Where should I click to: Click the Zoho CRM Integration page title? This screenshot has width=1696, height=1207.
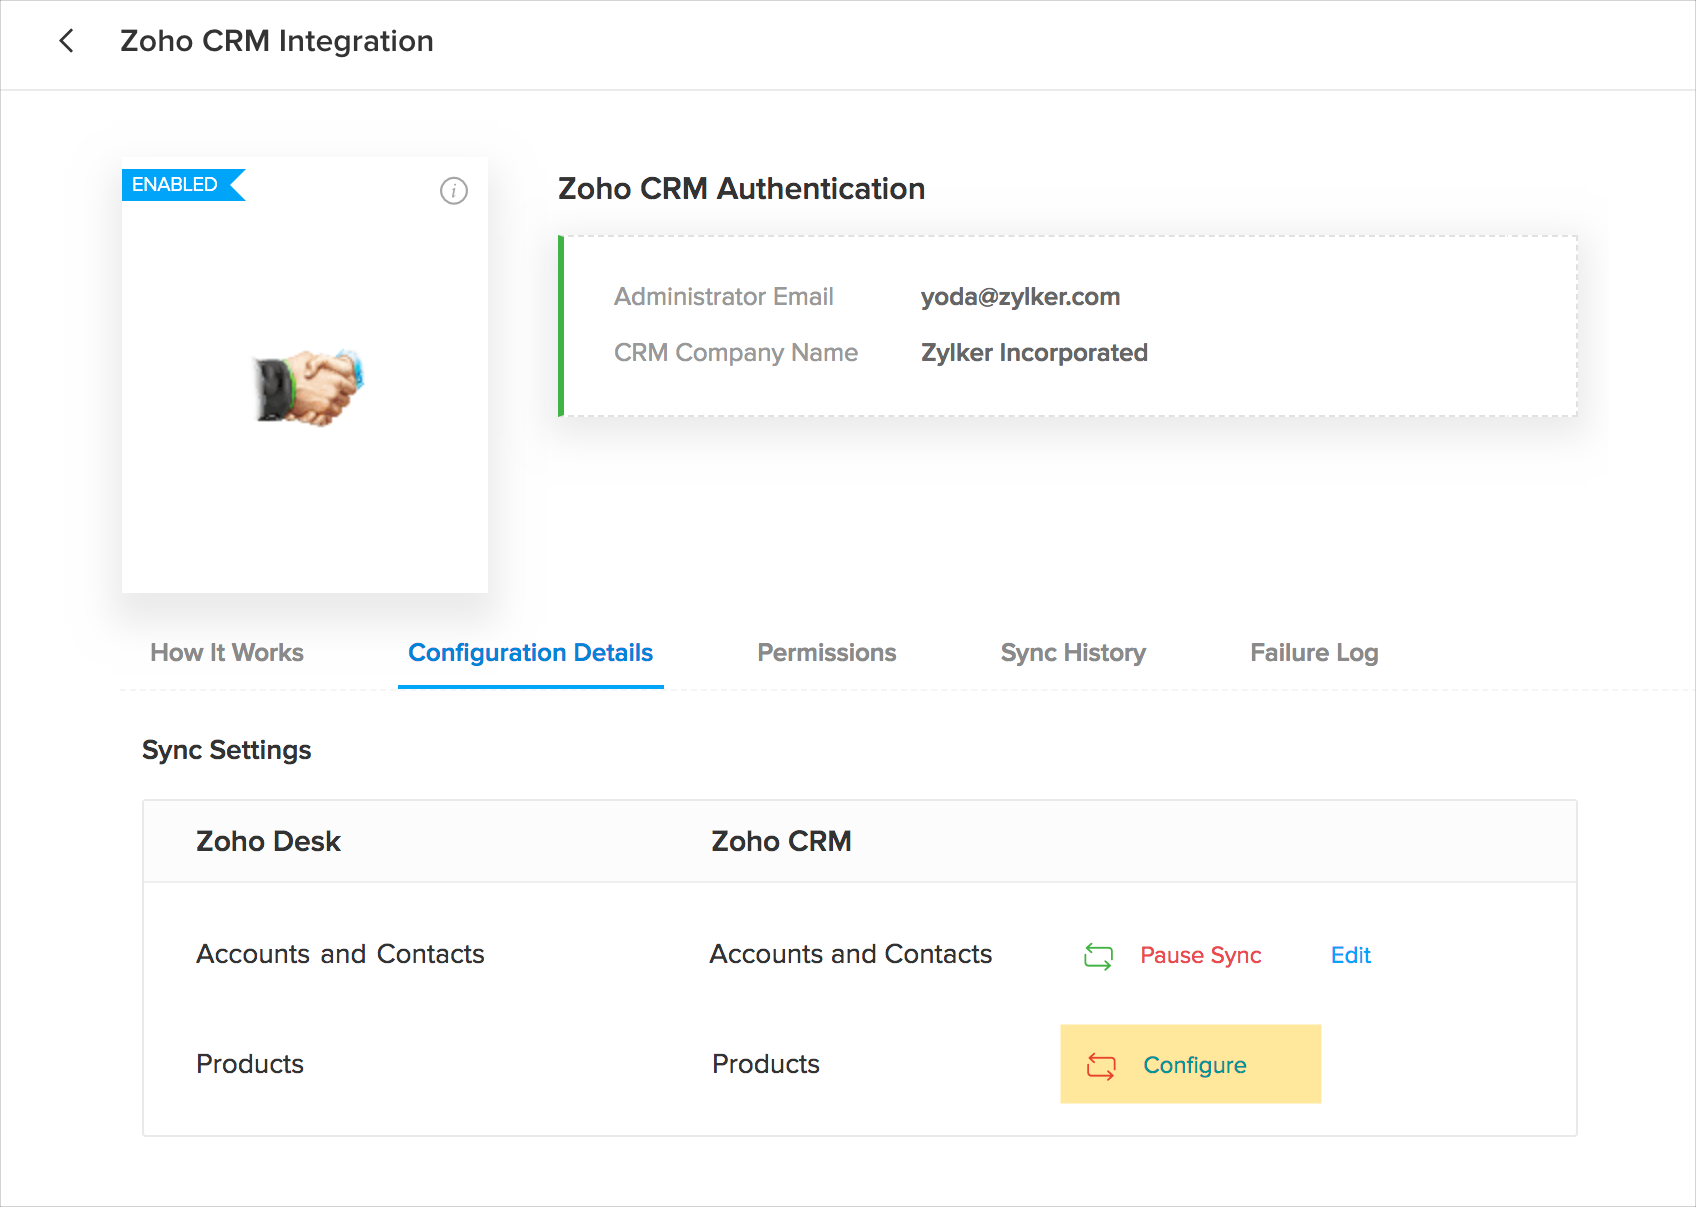(x=277, y=41)
